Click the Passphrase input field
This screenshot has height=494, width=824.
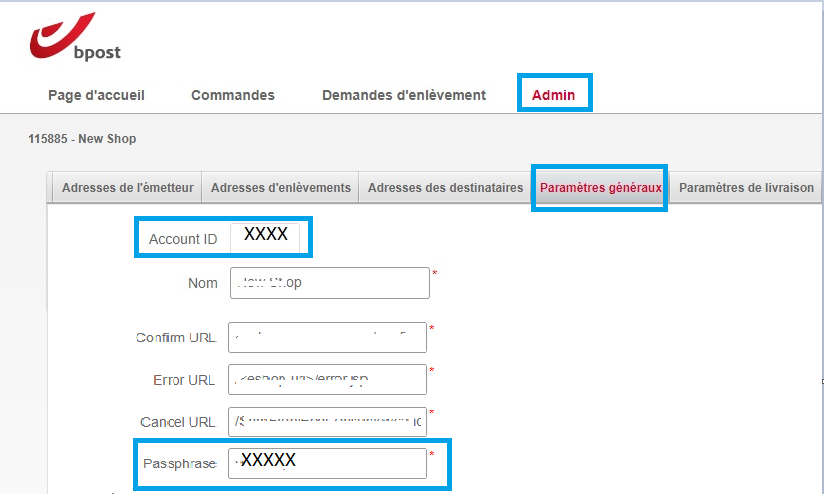327,463
